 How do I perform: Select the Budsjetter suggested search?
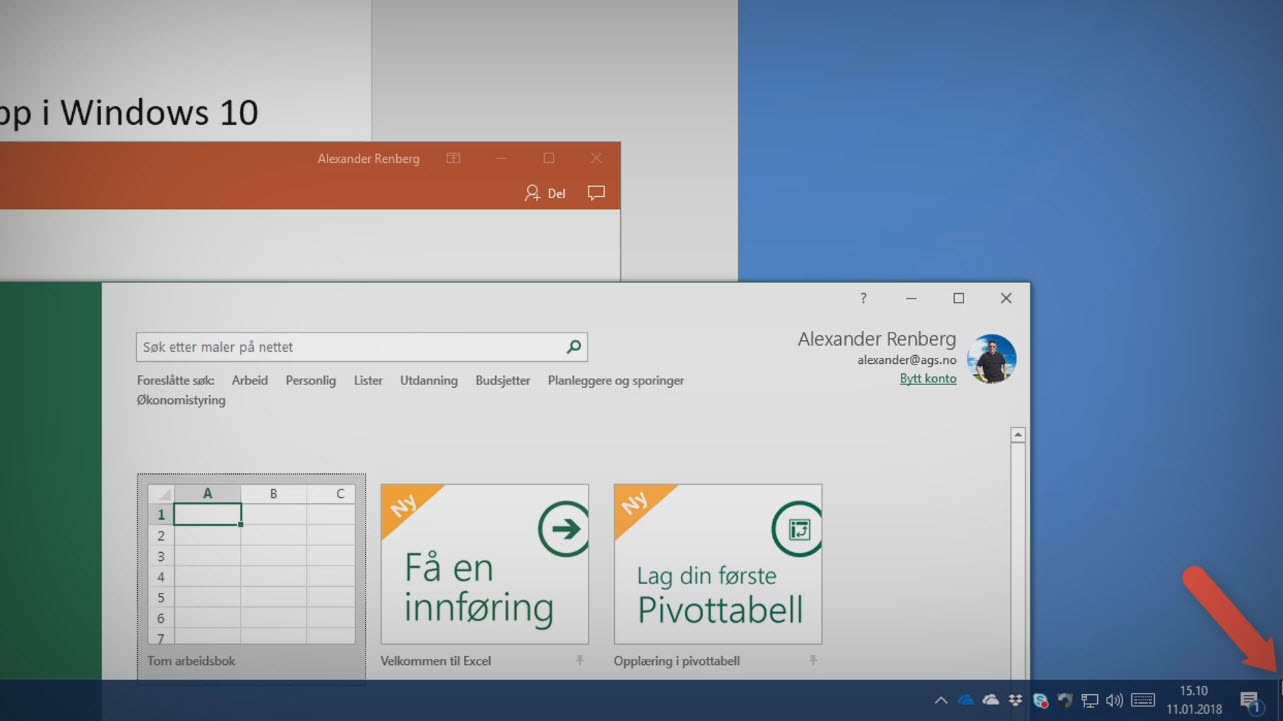(x=503, y=380)
